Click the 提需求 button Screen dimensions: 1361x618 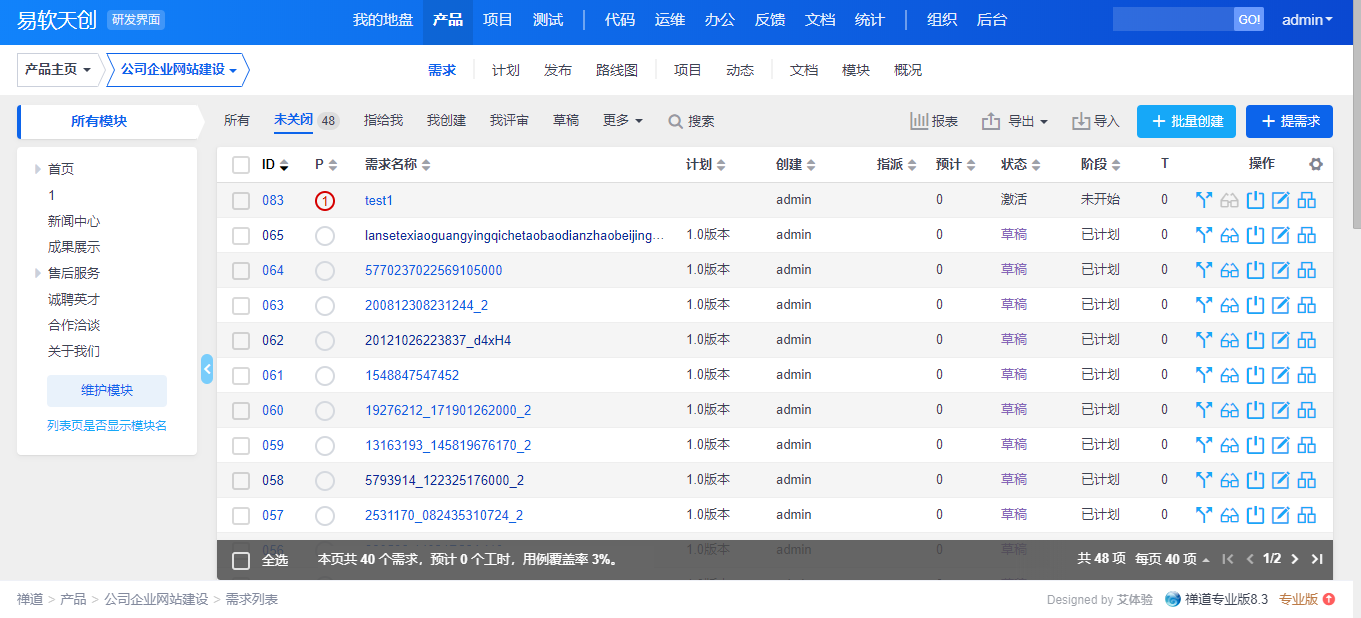1289,121
